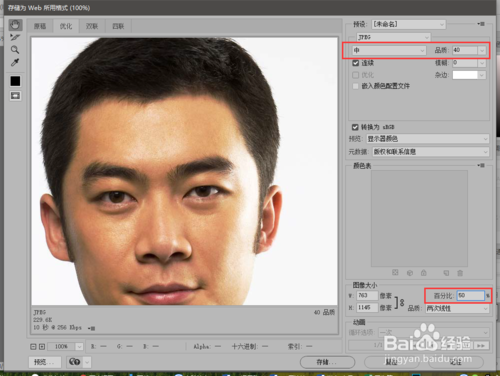Select the Slice Select tool

pos(15,37)
